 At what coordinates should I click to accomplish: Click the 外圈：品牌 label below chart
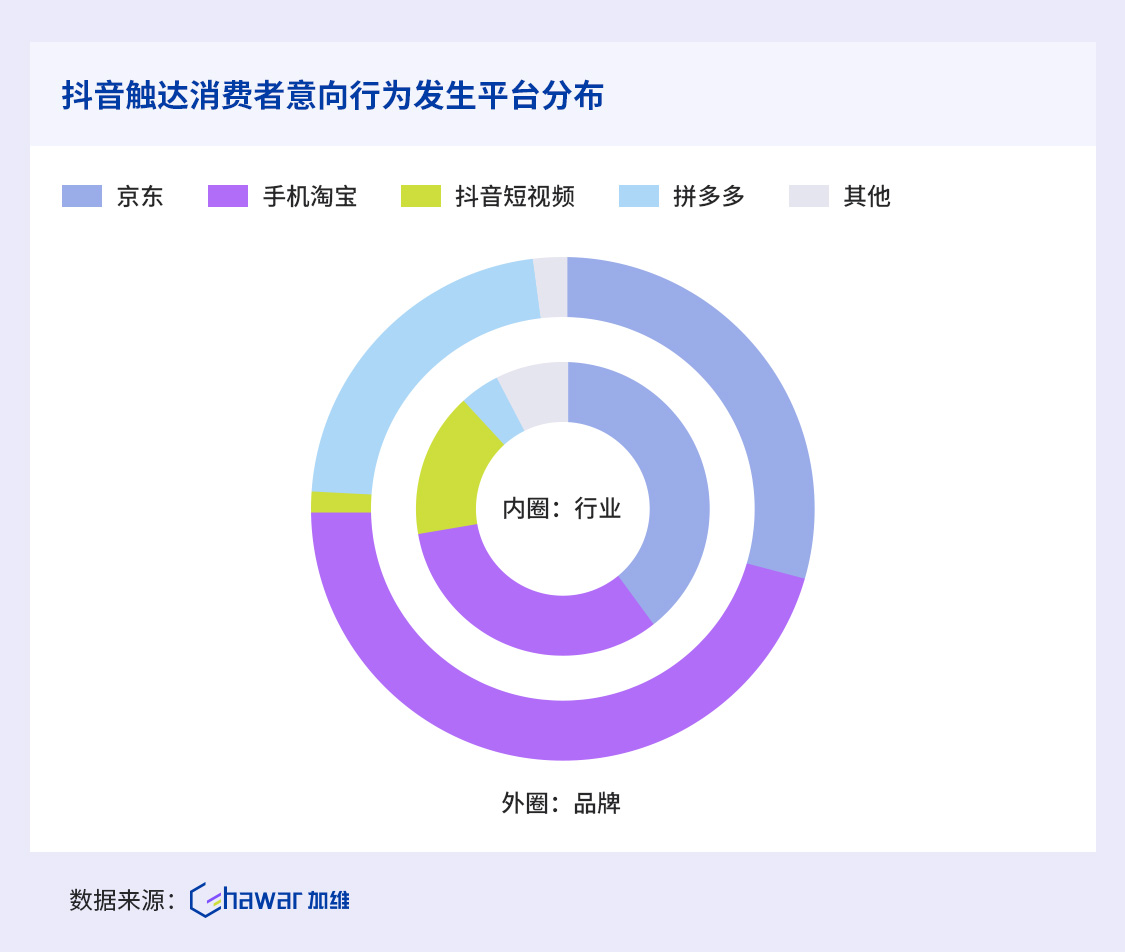tap(561, 803)
